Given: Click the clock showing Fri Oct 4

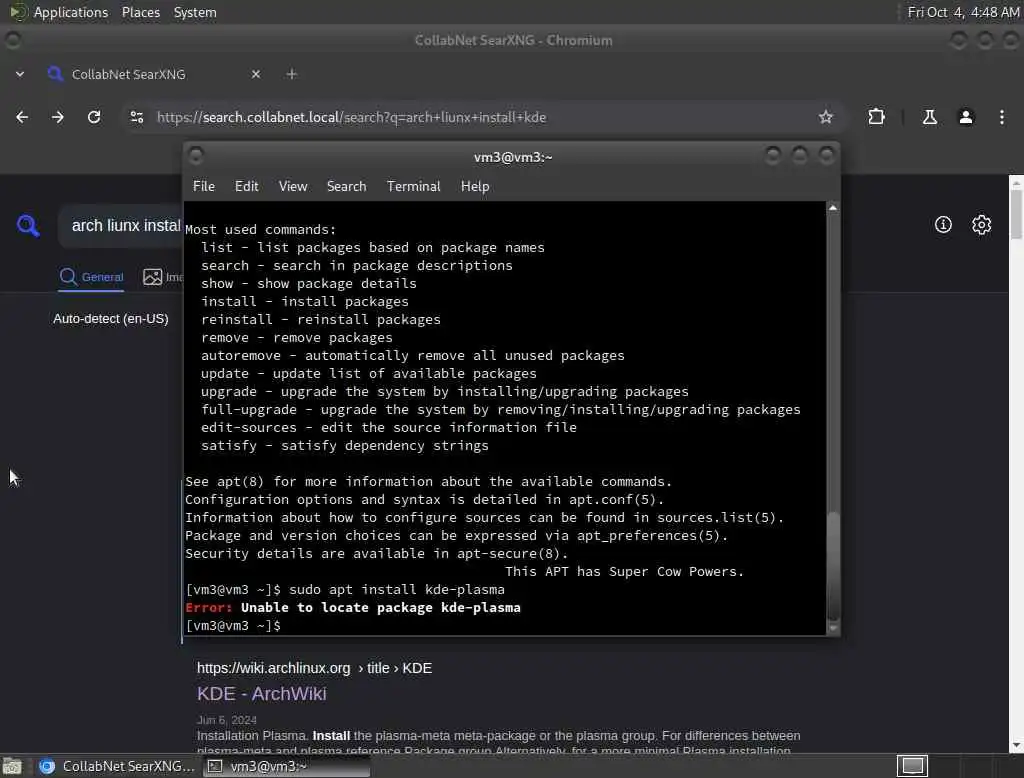Looking at the screenshot, I should (x=963, y=12).
